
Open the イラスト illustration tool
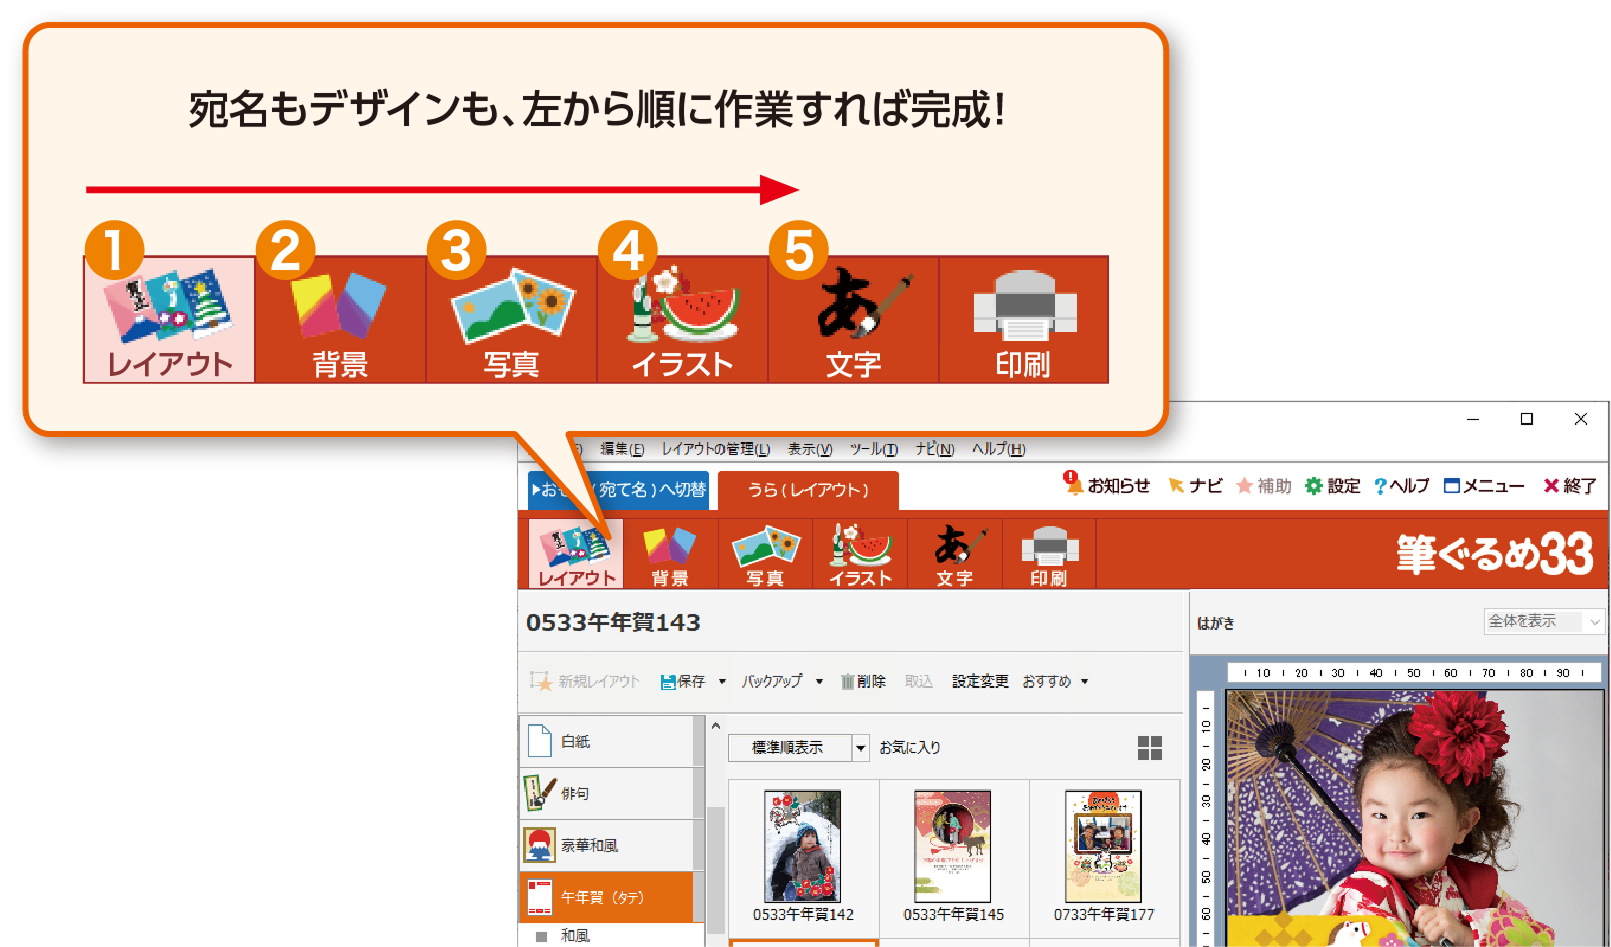[x=860, y=553]
